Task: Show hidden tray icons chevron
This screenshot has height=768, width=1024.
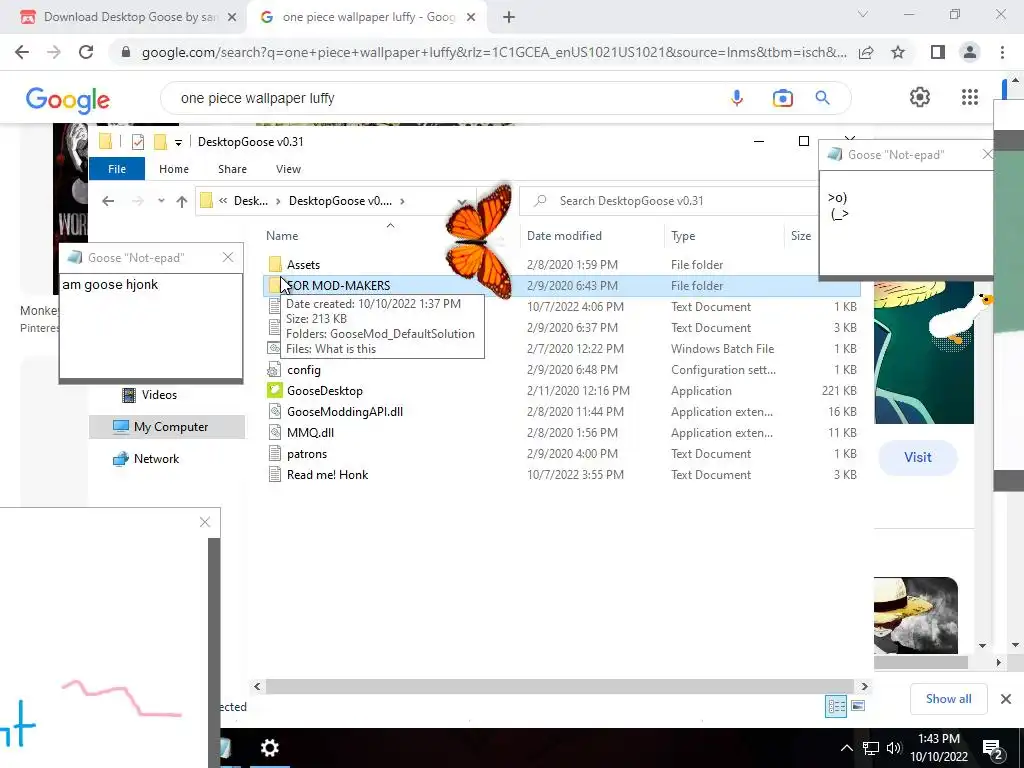Action: coord(846,748)
